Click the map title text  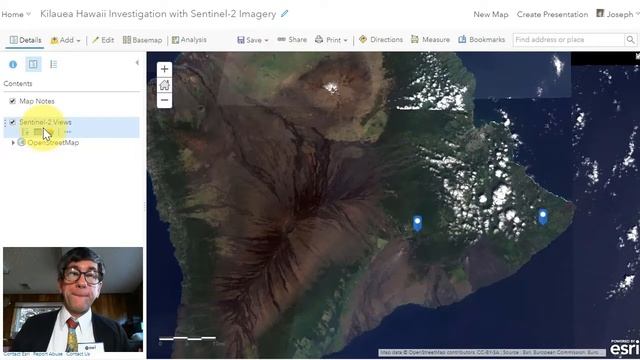158,14
